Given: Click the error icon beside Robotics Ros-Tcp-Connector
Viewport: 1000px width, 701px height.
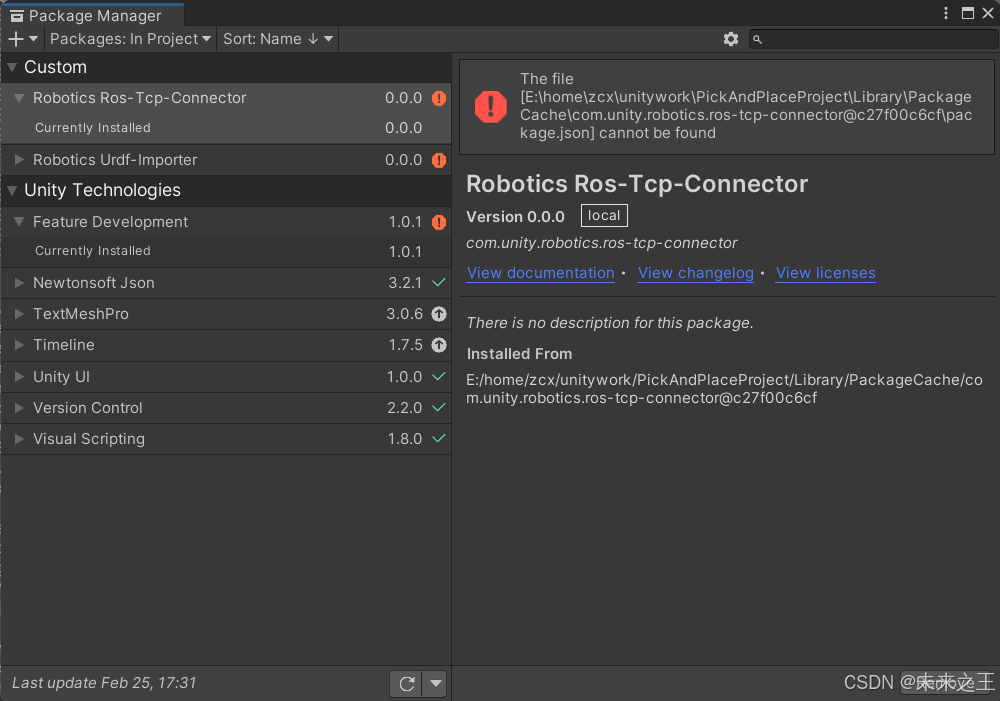Looking at the screenshot, I should click(439, 98).
